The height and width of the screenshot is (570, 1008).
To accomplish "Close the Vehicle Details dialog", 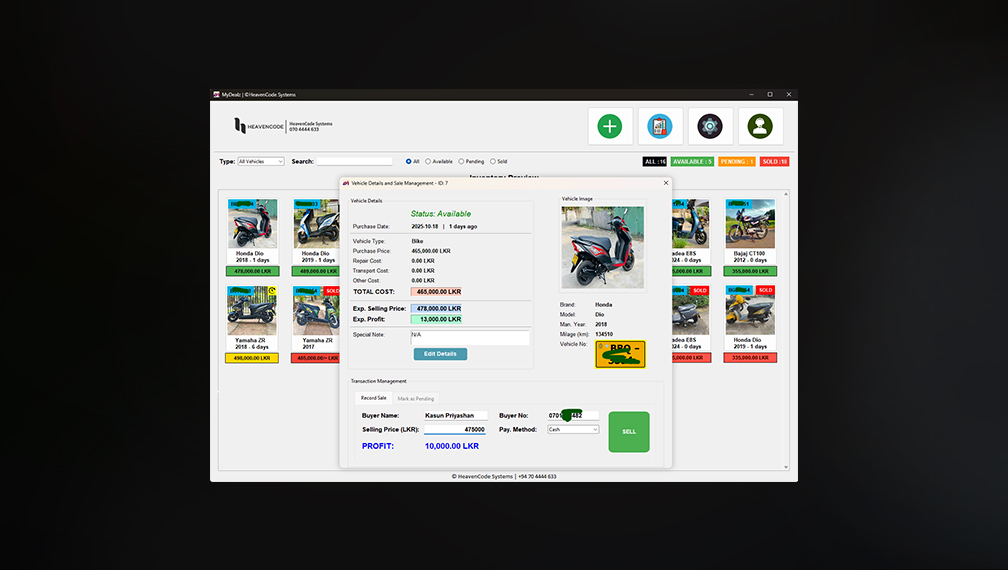I will 666,183.
